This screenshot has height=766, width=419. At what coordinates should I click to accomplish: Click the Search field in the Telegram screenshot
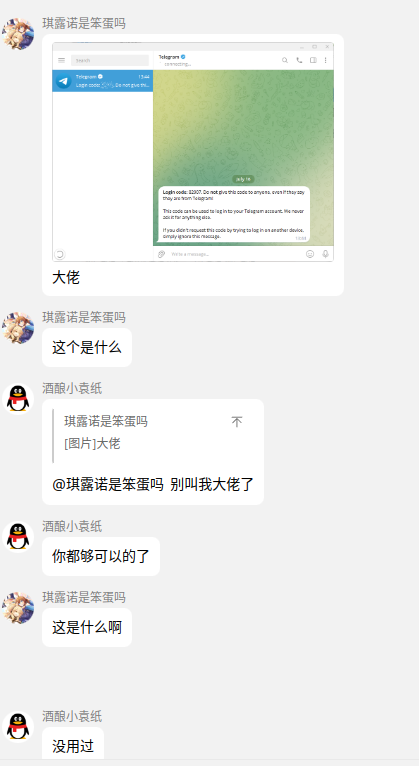click(x=110, y=60)
